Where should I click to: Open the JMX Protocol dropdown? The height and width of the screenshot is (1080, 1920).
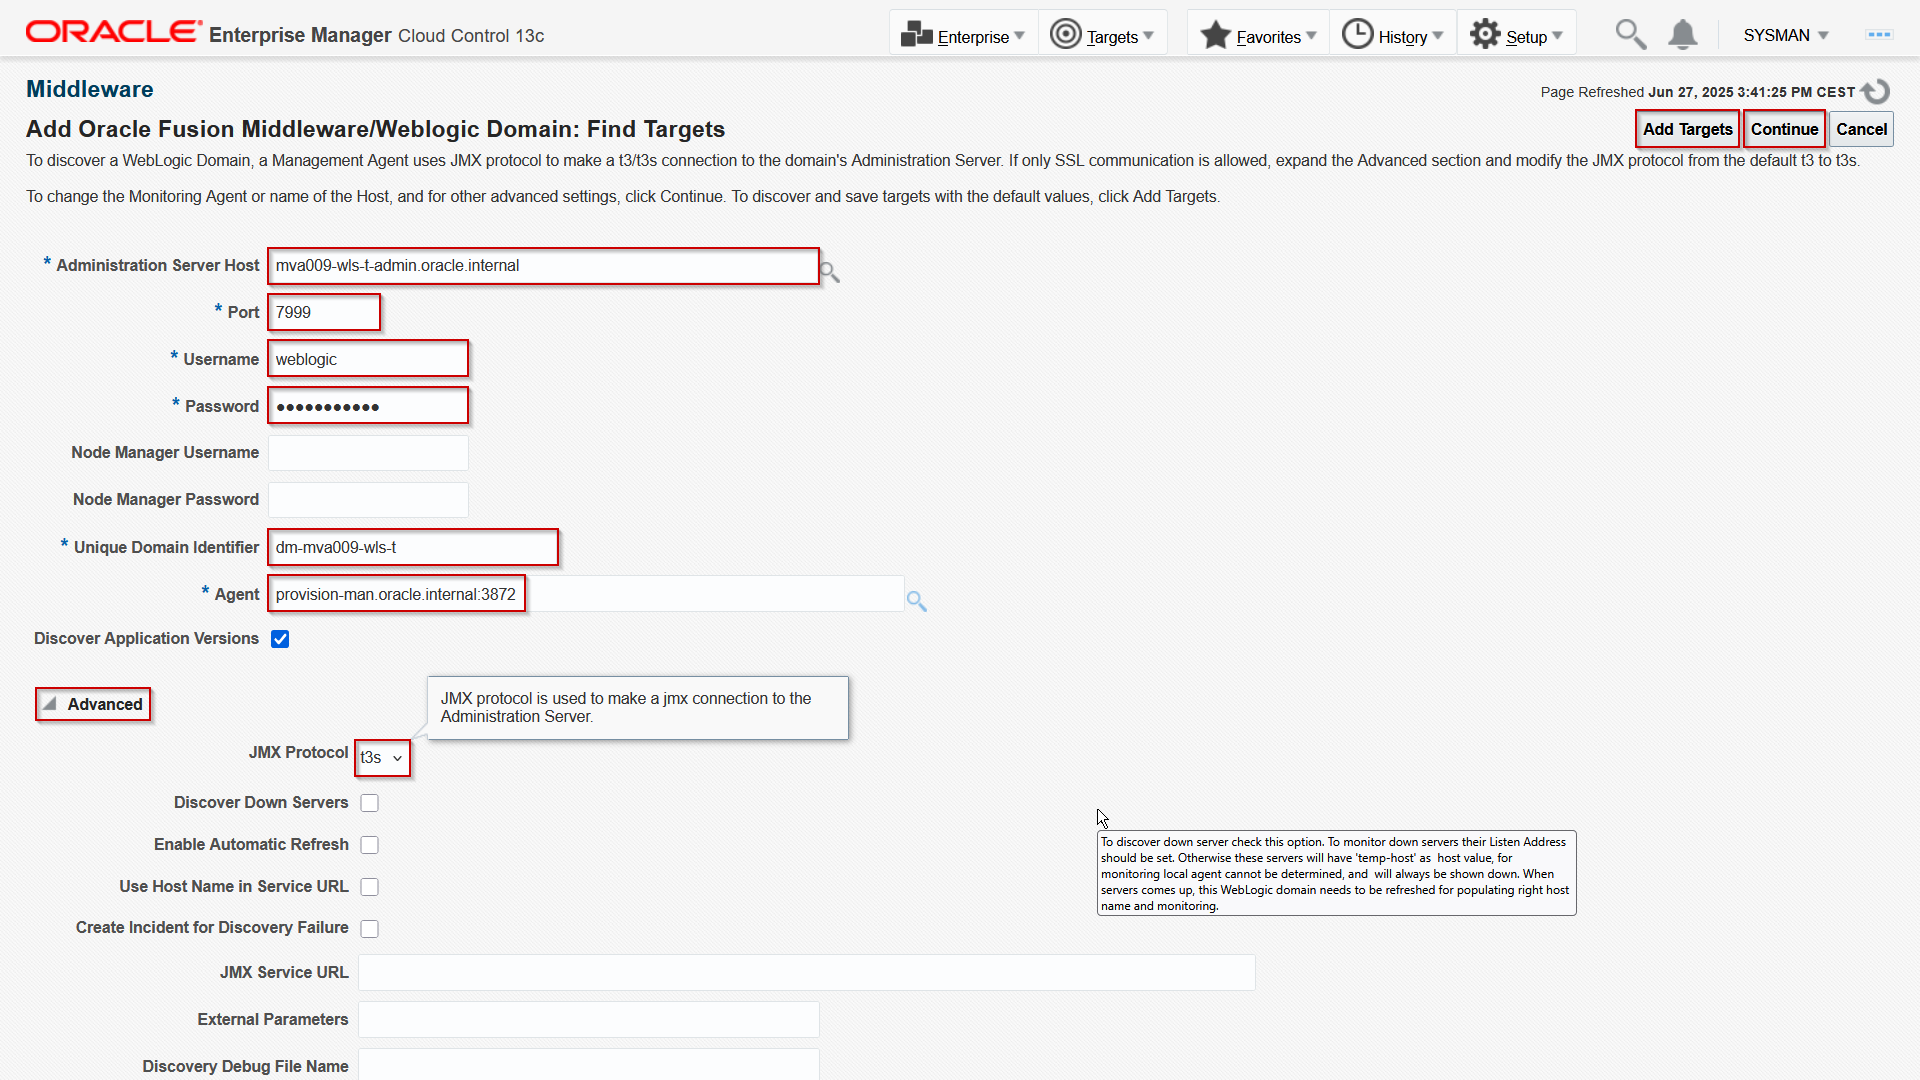[x=382, y=758]
